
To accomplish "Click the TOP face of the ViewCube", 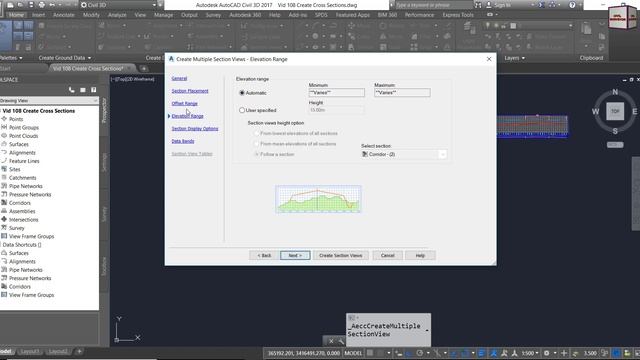I will [615, 111].
